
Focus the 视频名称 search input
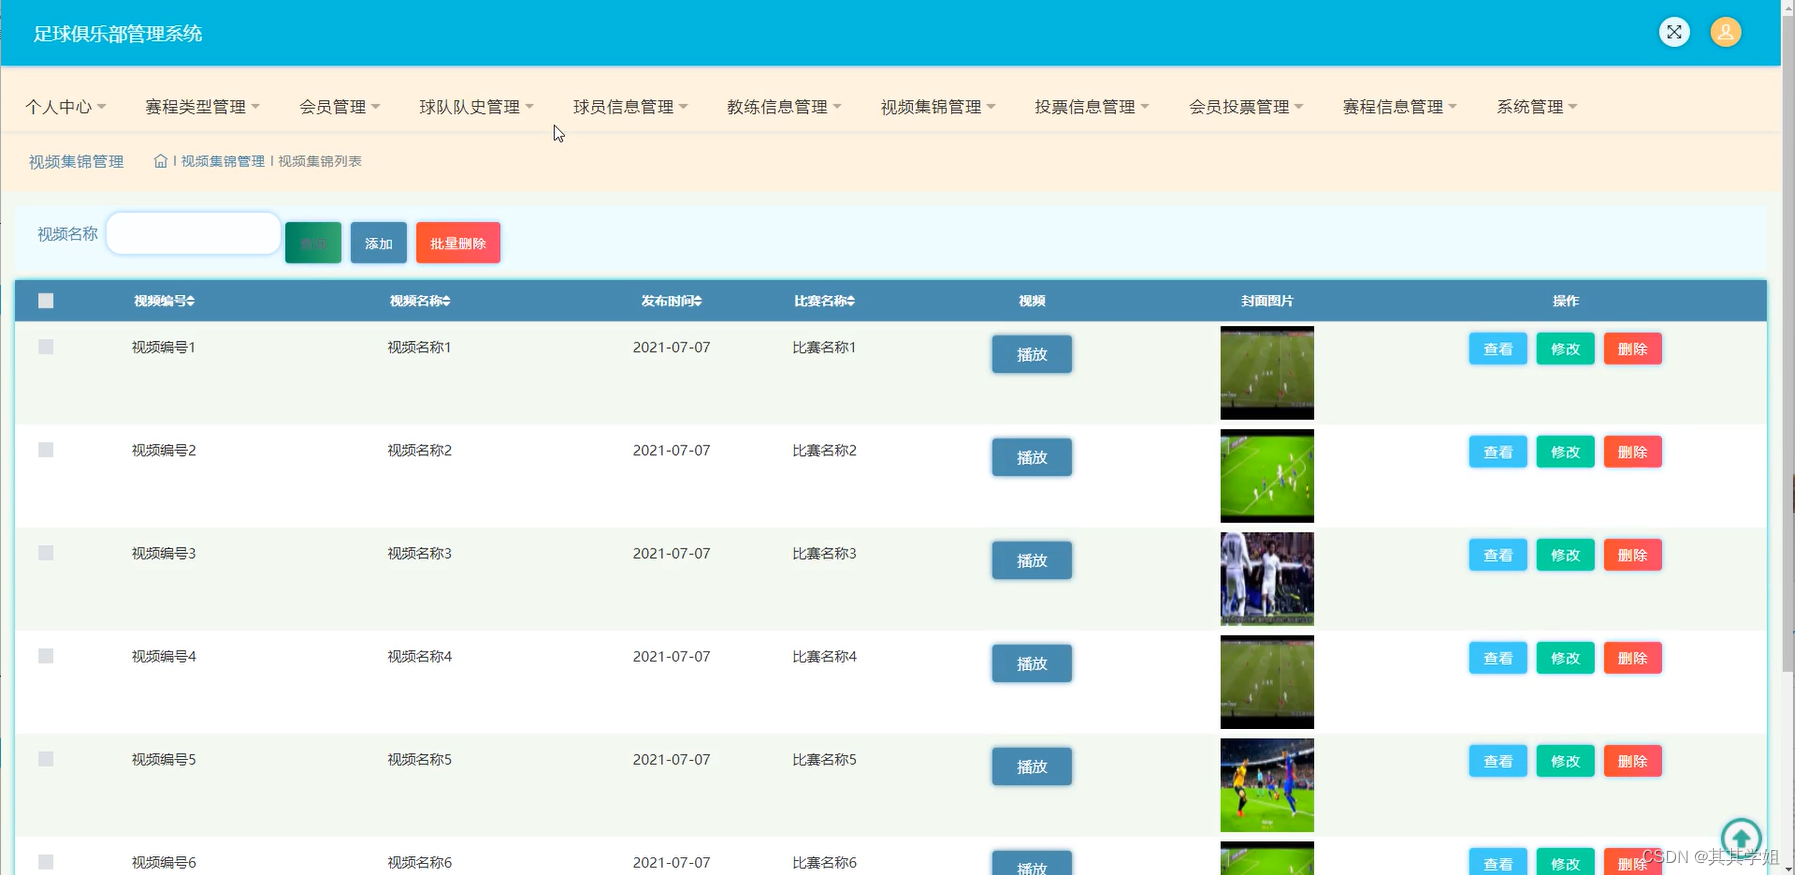coord(193,233)
